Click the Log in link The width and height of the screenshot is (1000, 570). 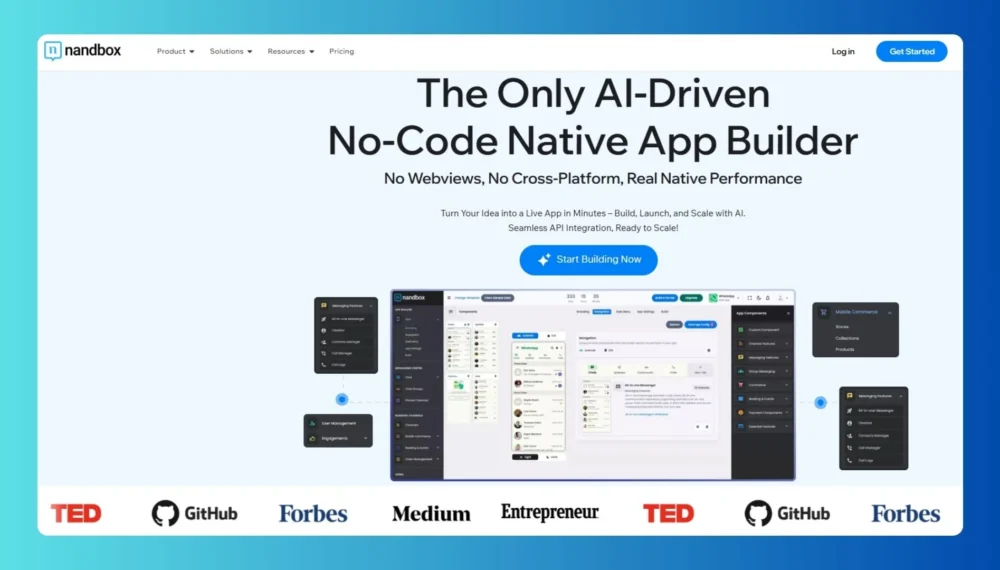[843, 51]
